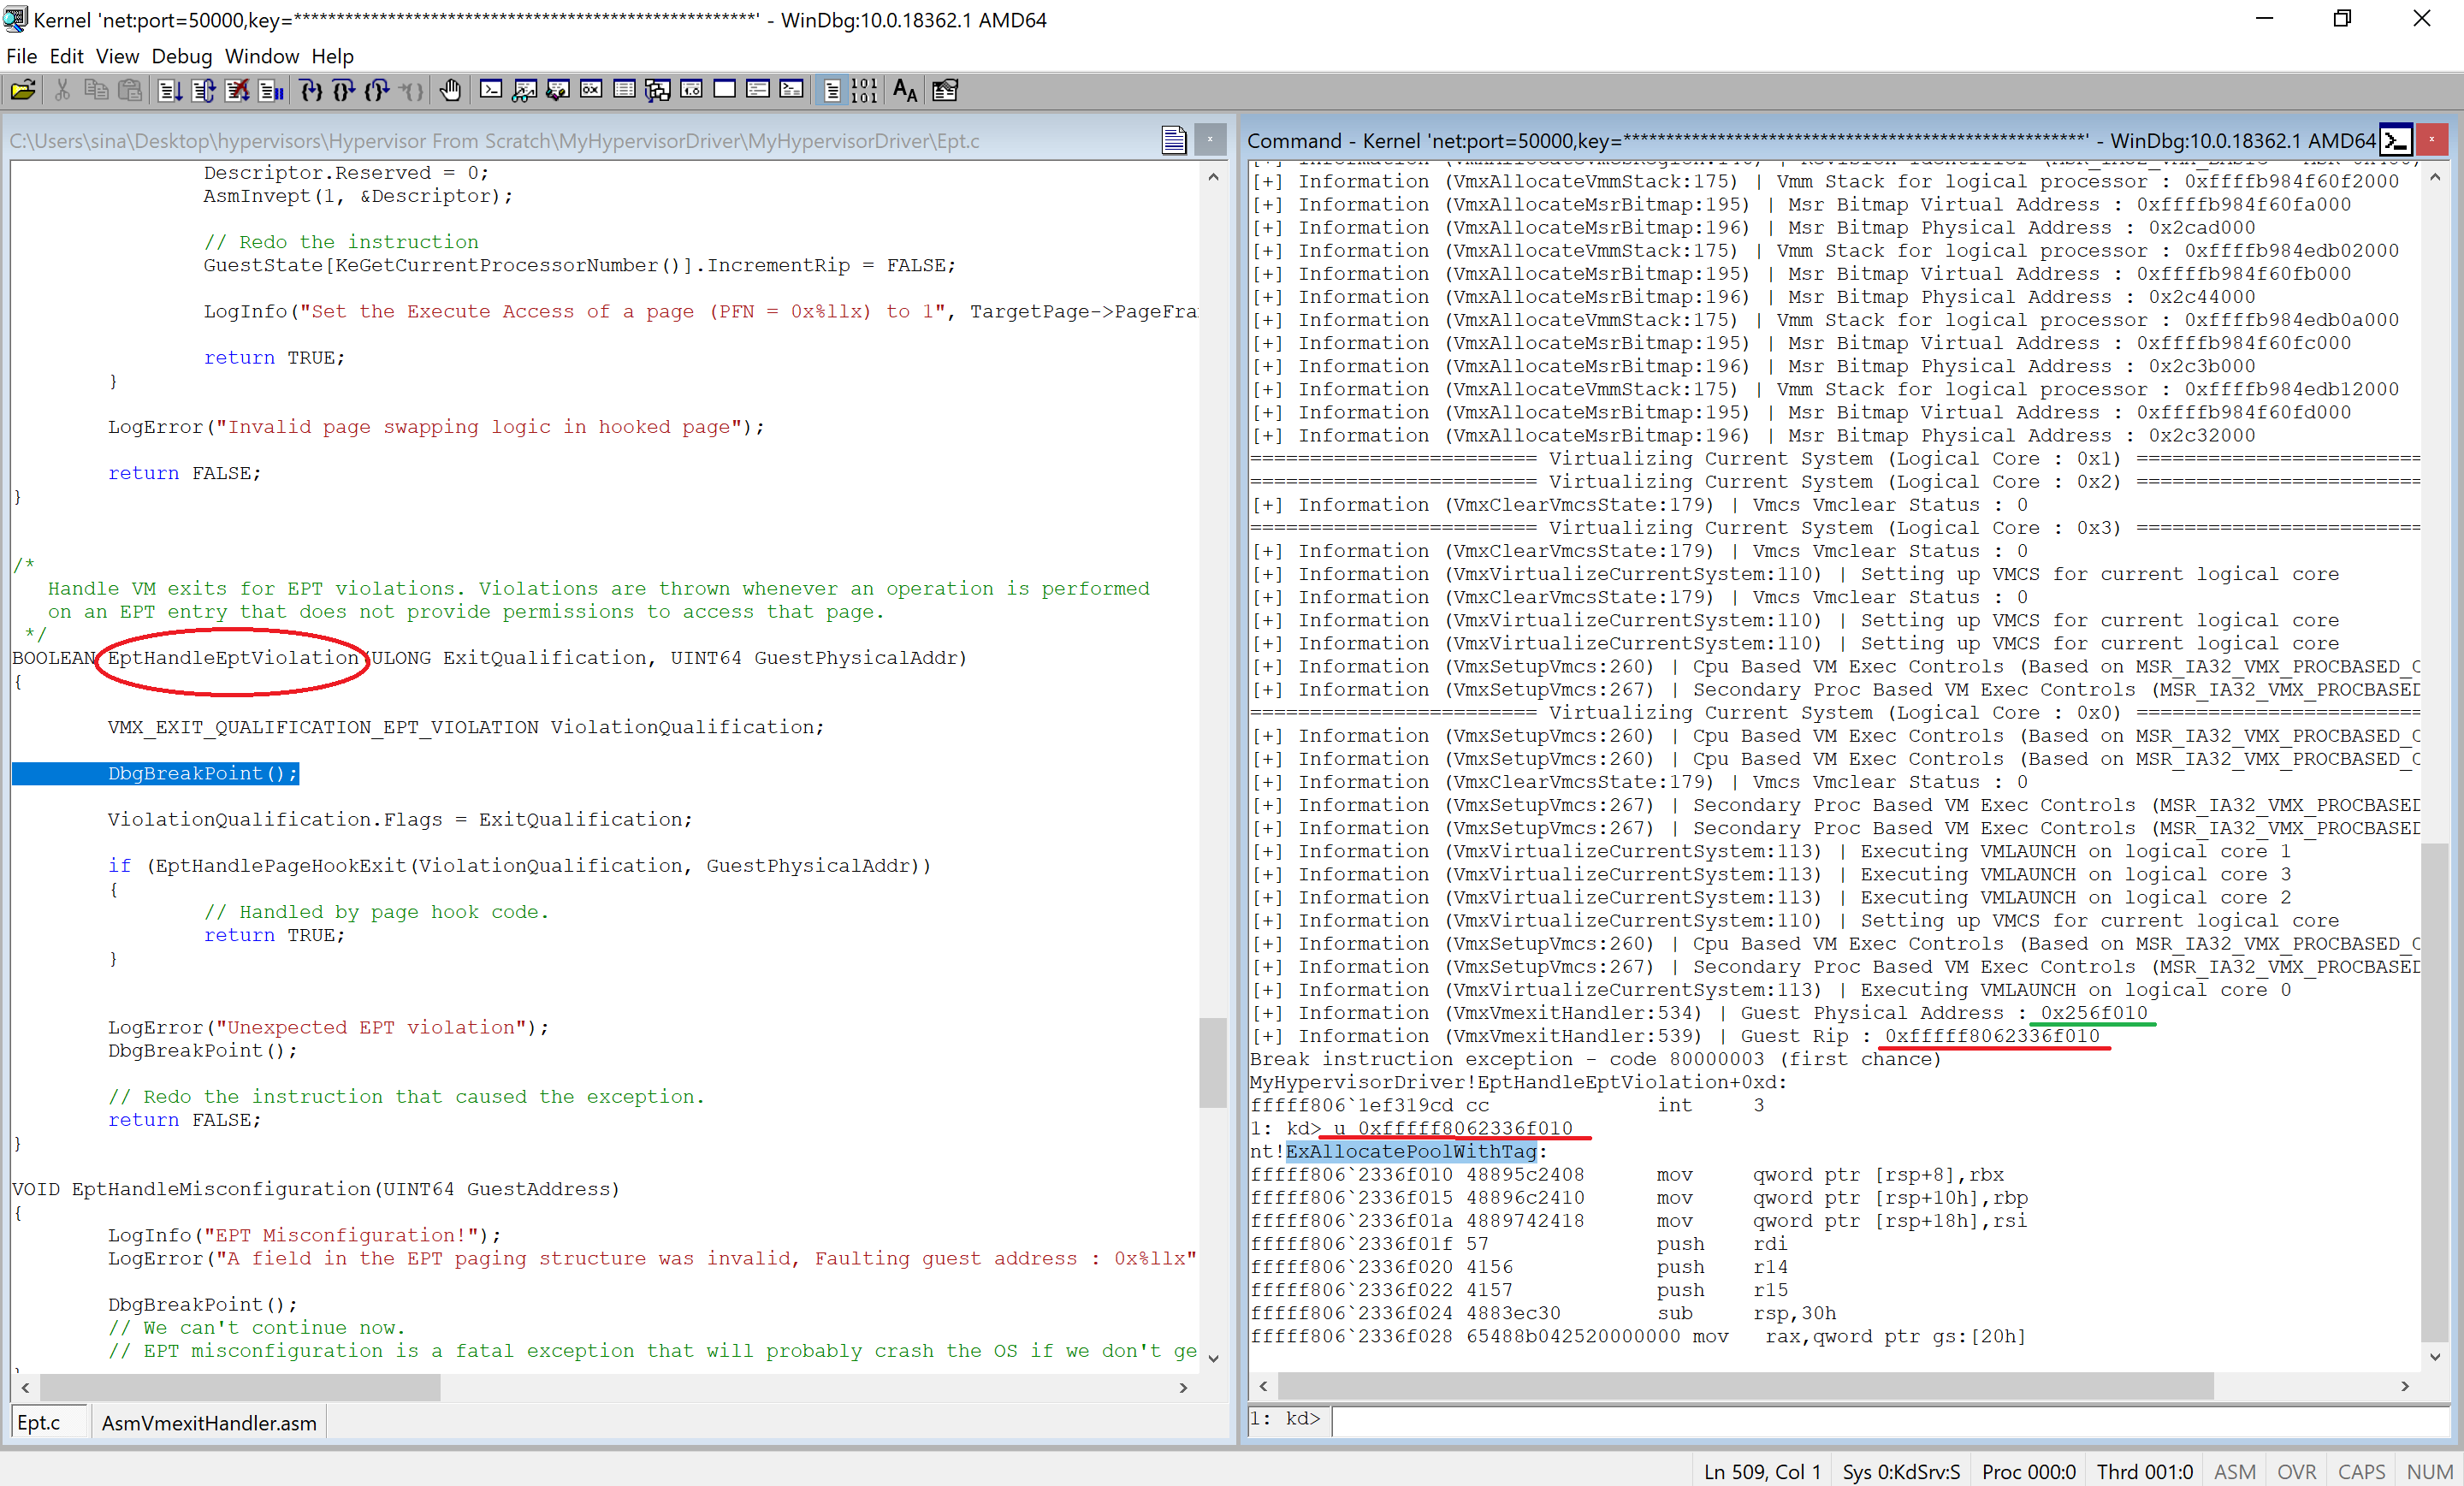Image resolution: width=2464 pixels, height=1486 pixels.
Task: Open the Registers window icon
Action: click(x=591, y=91)
